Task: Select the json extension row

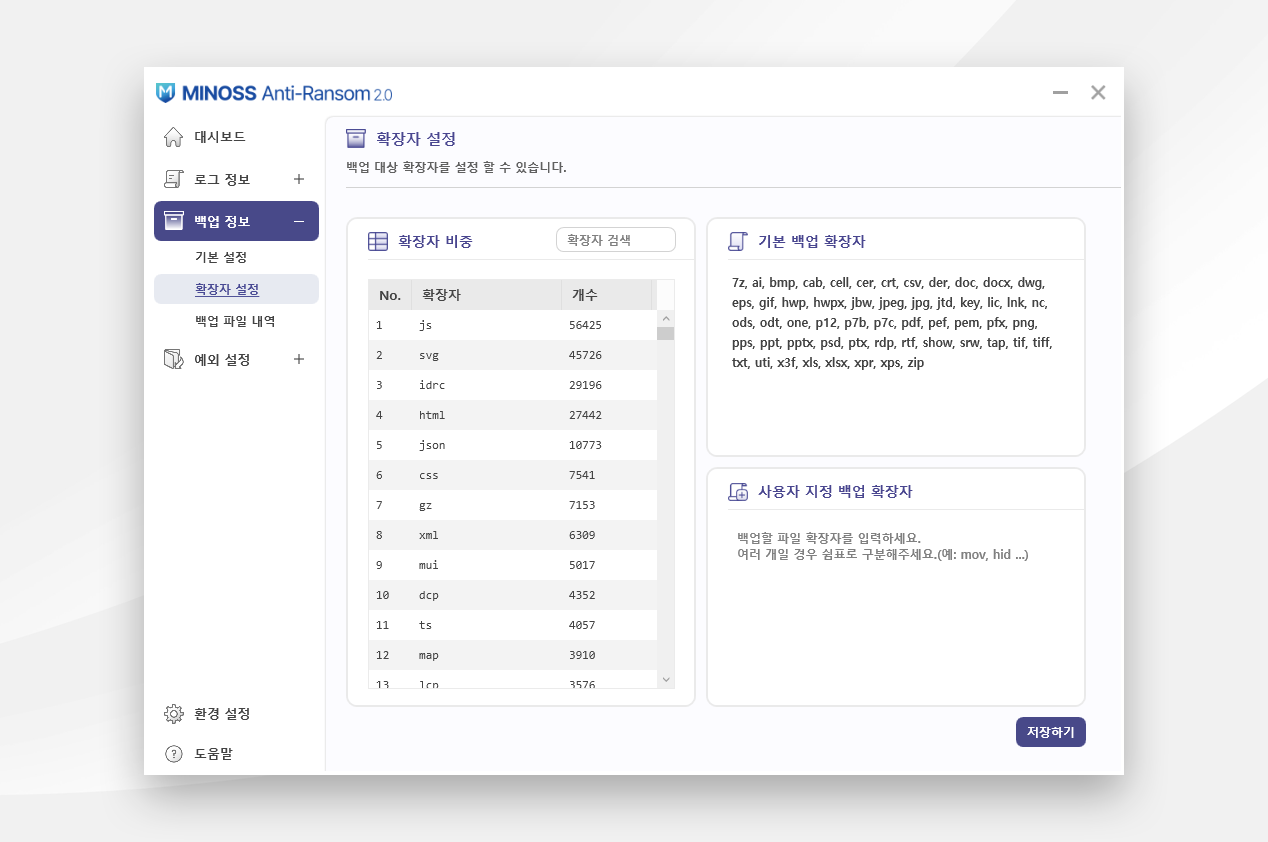Action: pos(513,445)
